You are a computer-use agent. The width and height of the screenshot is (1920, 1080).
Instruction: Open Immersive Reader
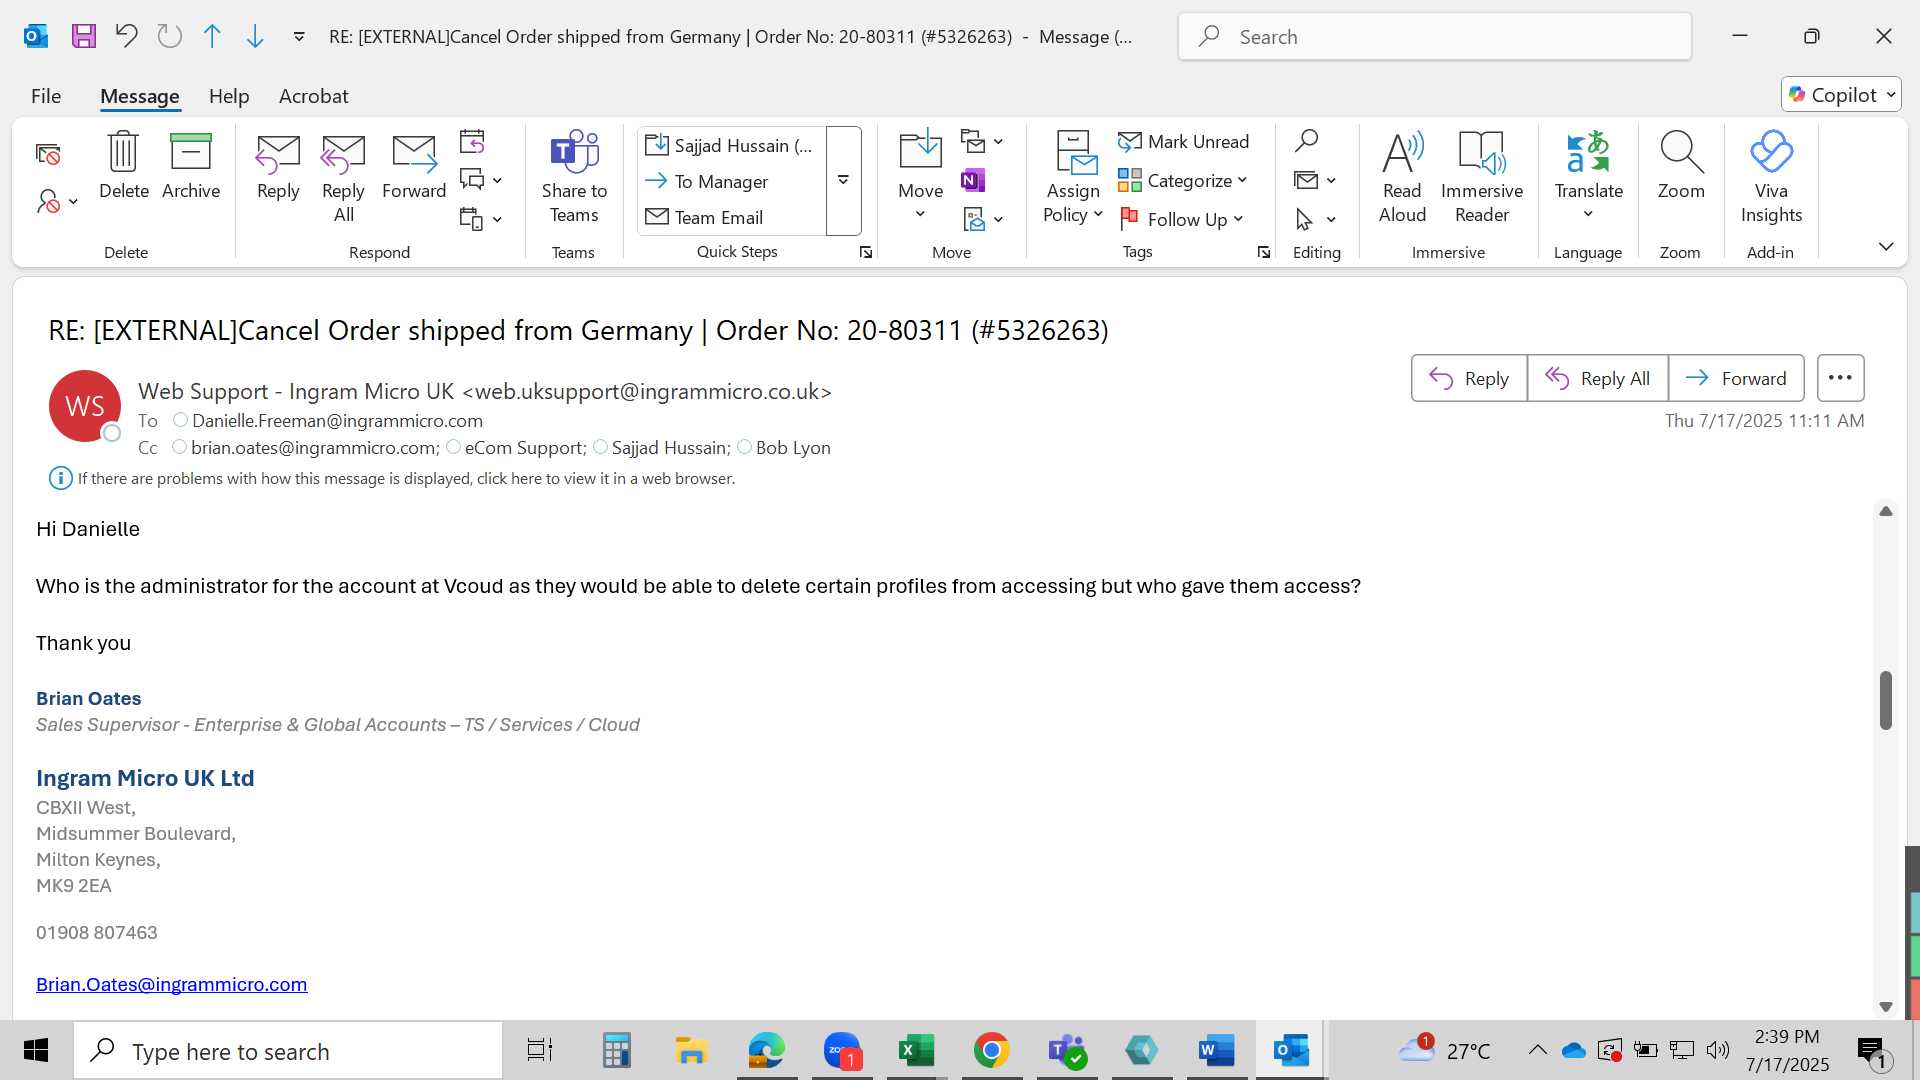(1482, 178)
